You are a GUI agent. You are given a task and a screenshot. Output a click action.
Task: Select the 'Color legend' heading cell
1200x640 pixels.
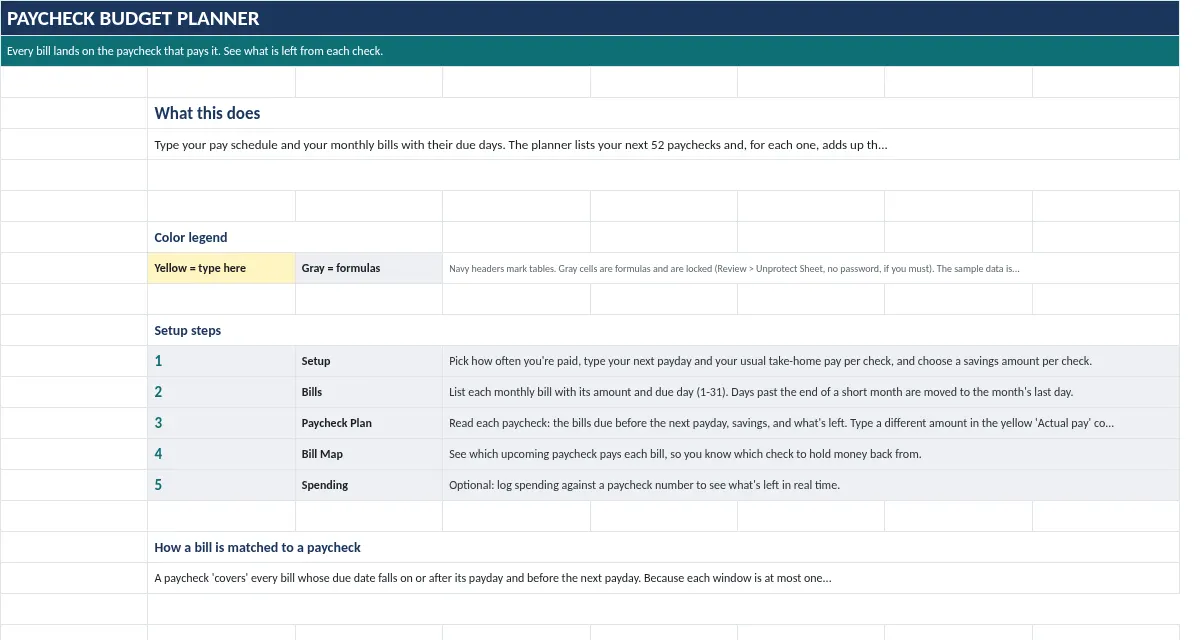(295, 237)
